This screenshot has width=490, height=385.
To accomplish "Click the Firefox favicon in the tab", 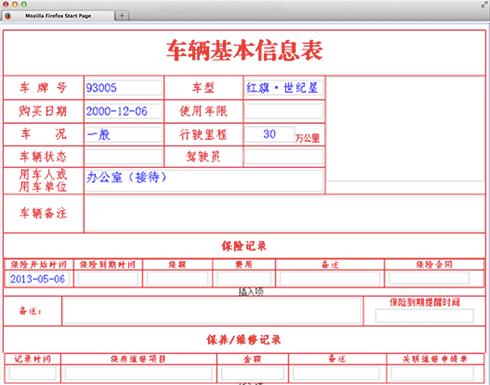I will pos(8,16).
